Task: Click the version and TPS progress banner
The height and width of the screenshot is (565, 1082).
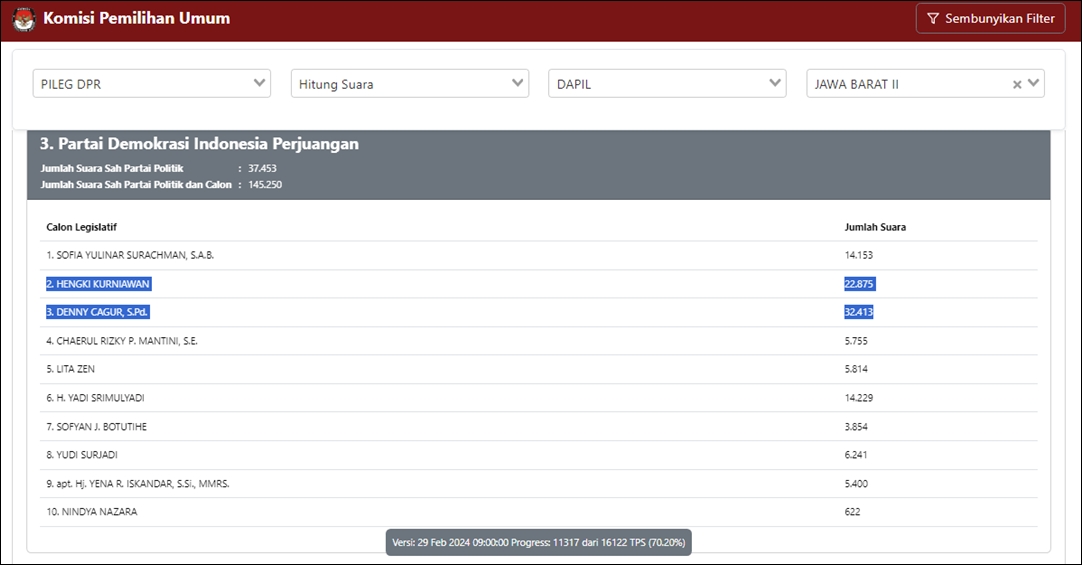Action: click(x=538, y=542)
